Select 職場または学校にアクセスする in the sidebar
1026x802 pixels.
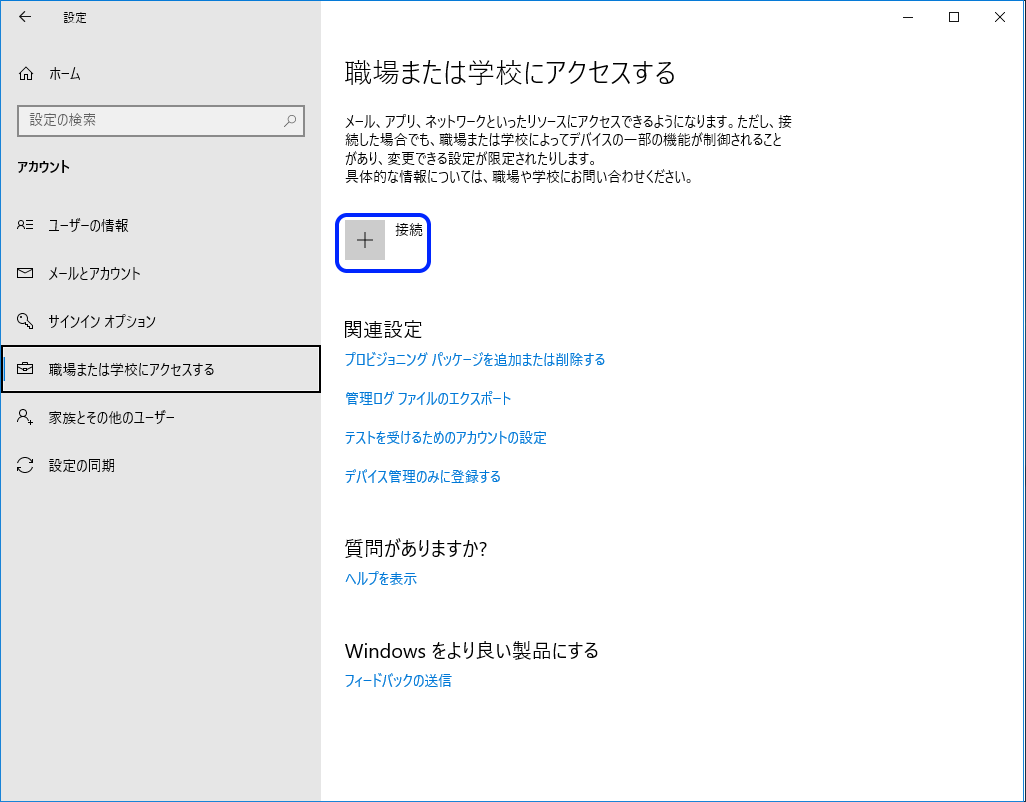161,369
